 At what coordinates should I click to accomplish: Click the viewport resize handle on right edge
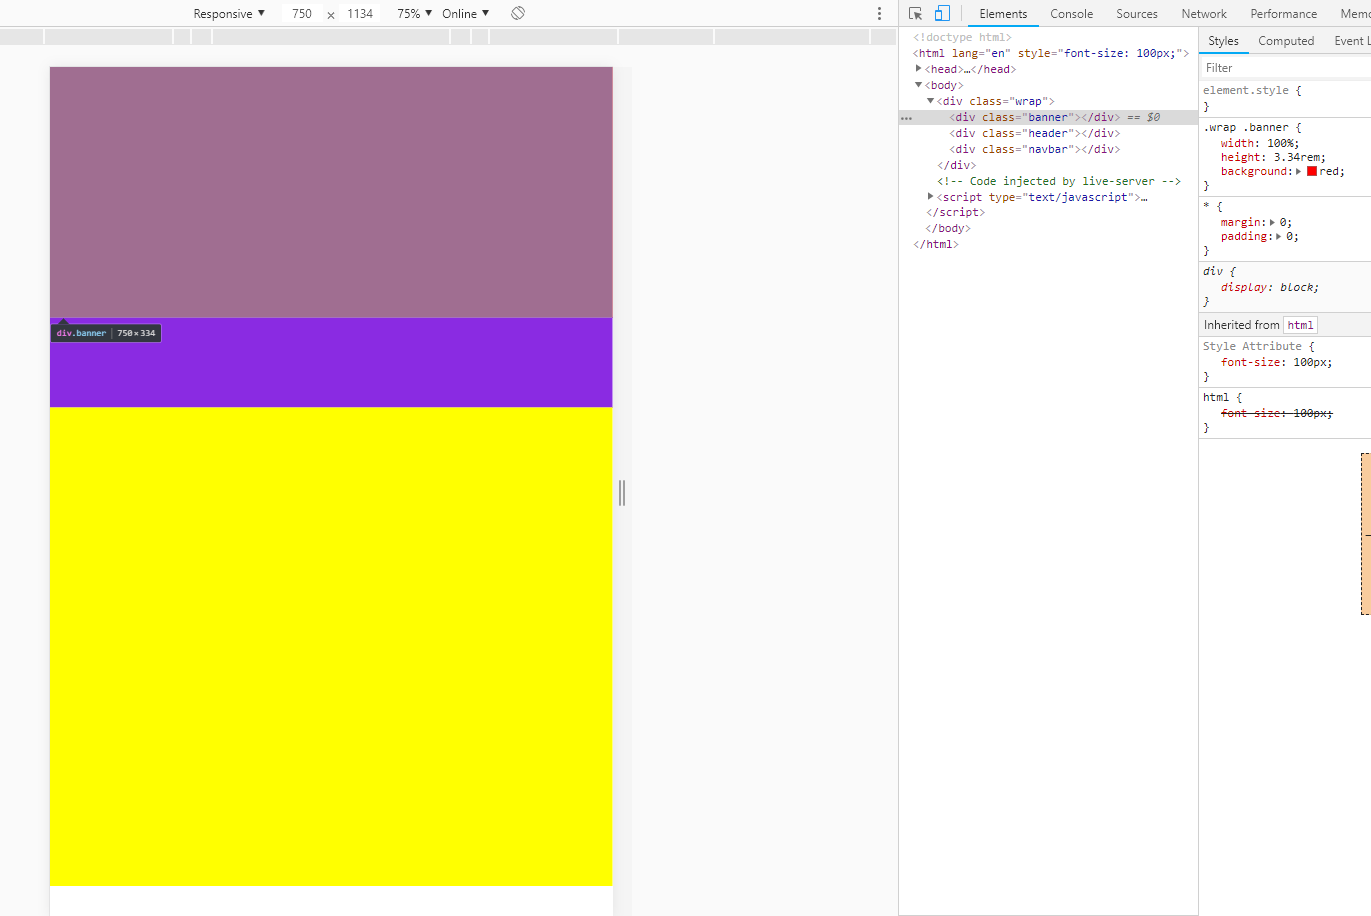point(622,492)
